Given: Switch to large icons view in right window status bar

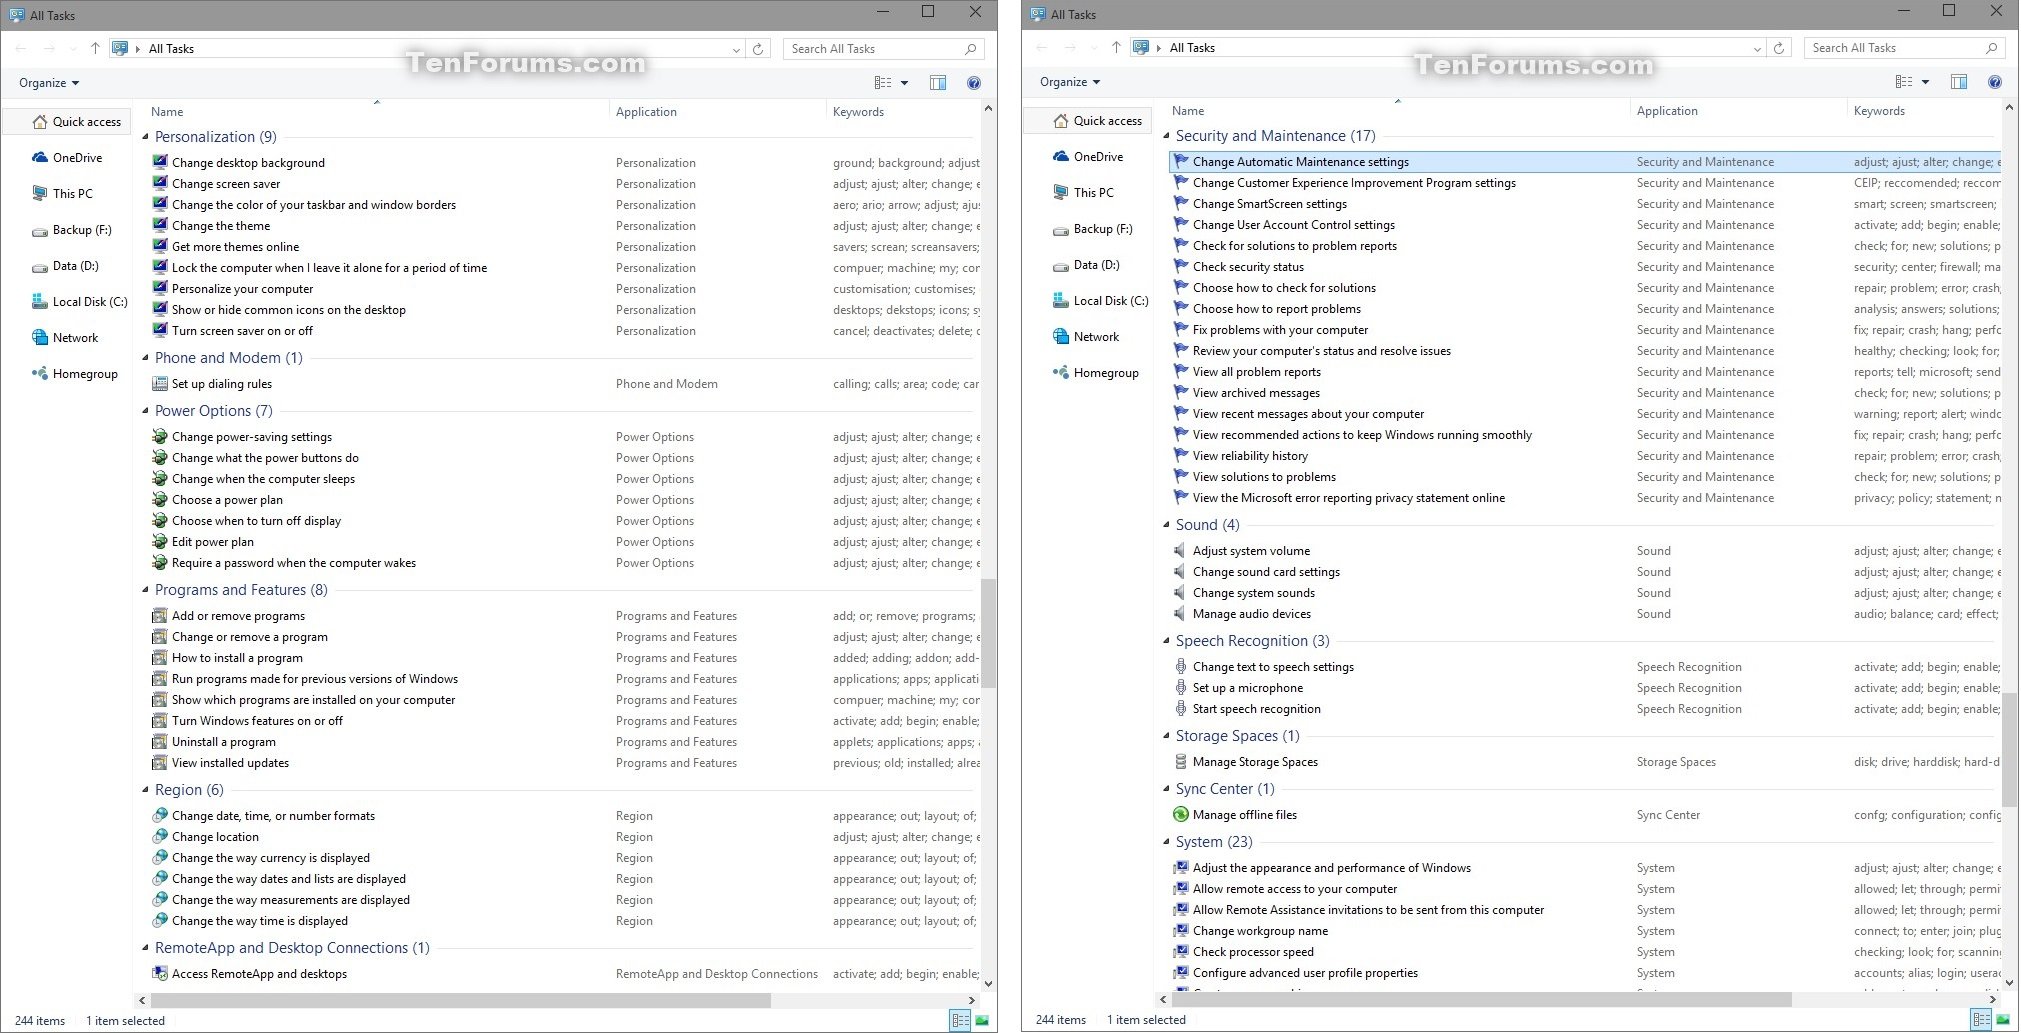Looking at the screenshot, I should 2003,1020.
